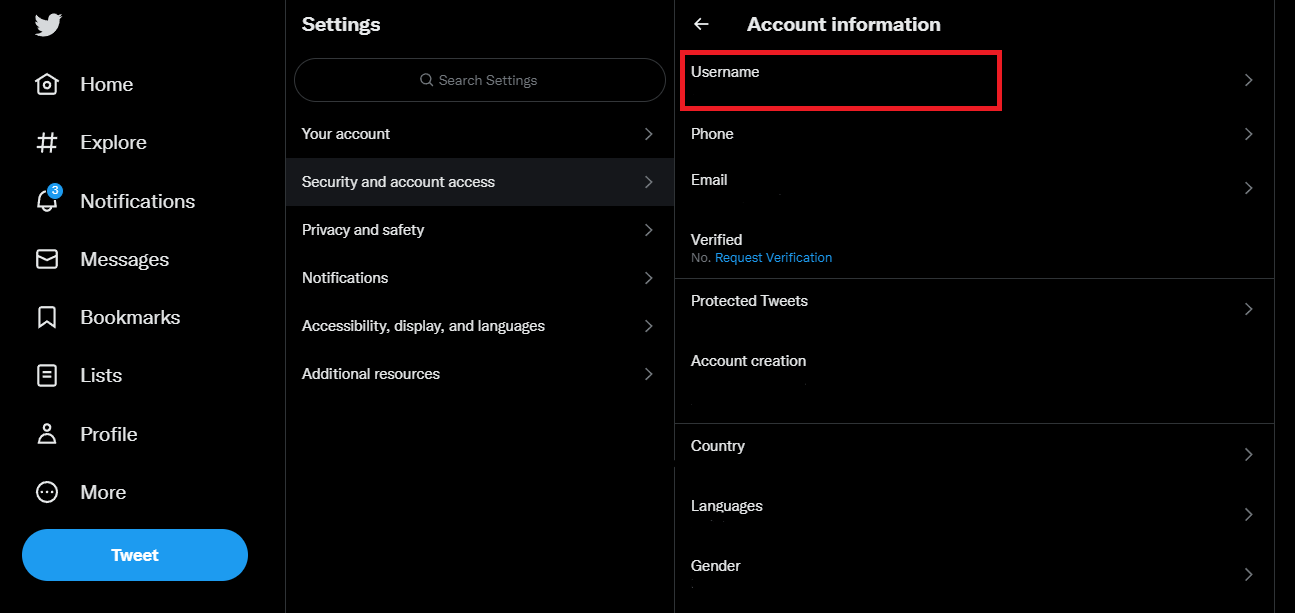Open Accessibility, display, and languages item
Image resolution: width=1295 pixels, height=613 pixels.
480,326
